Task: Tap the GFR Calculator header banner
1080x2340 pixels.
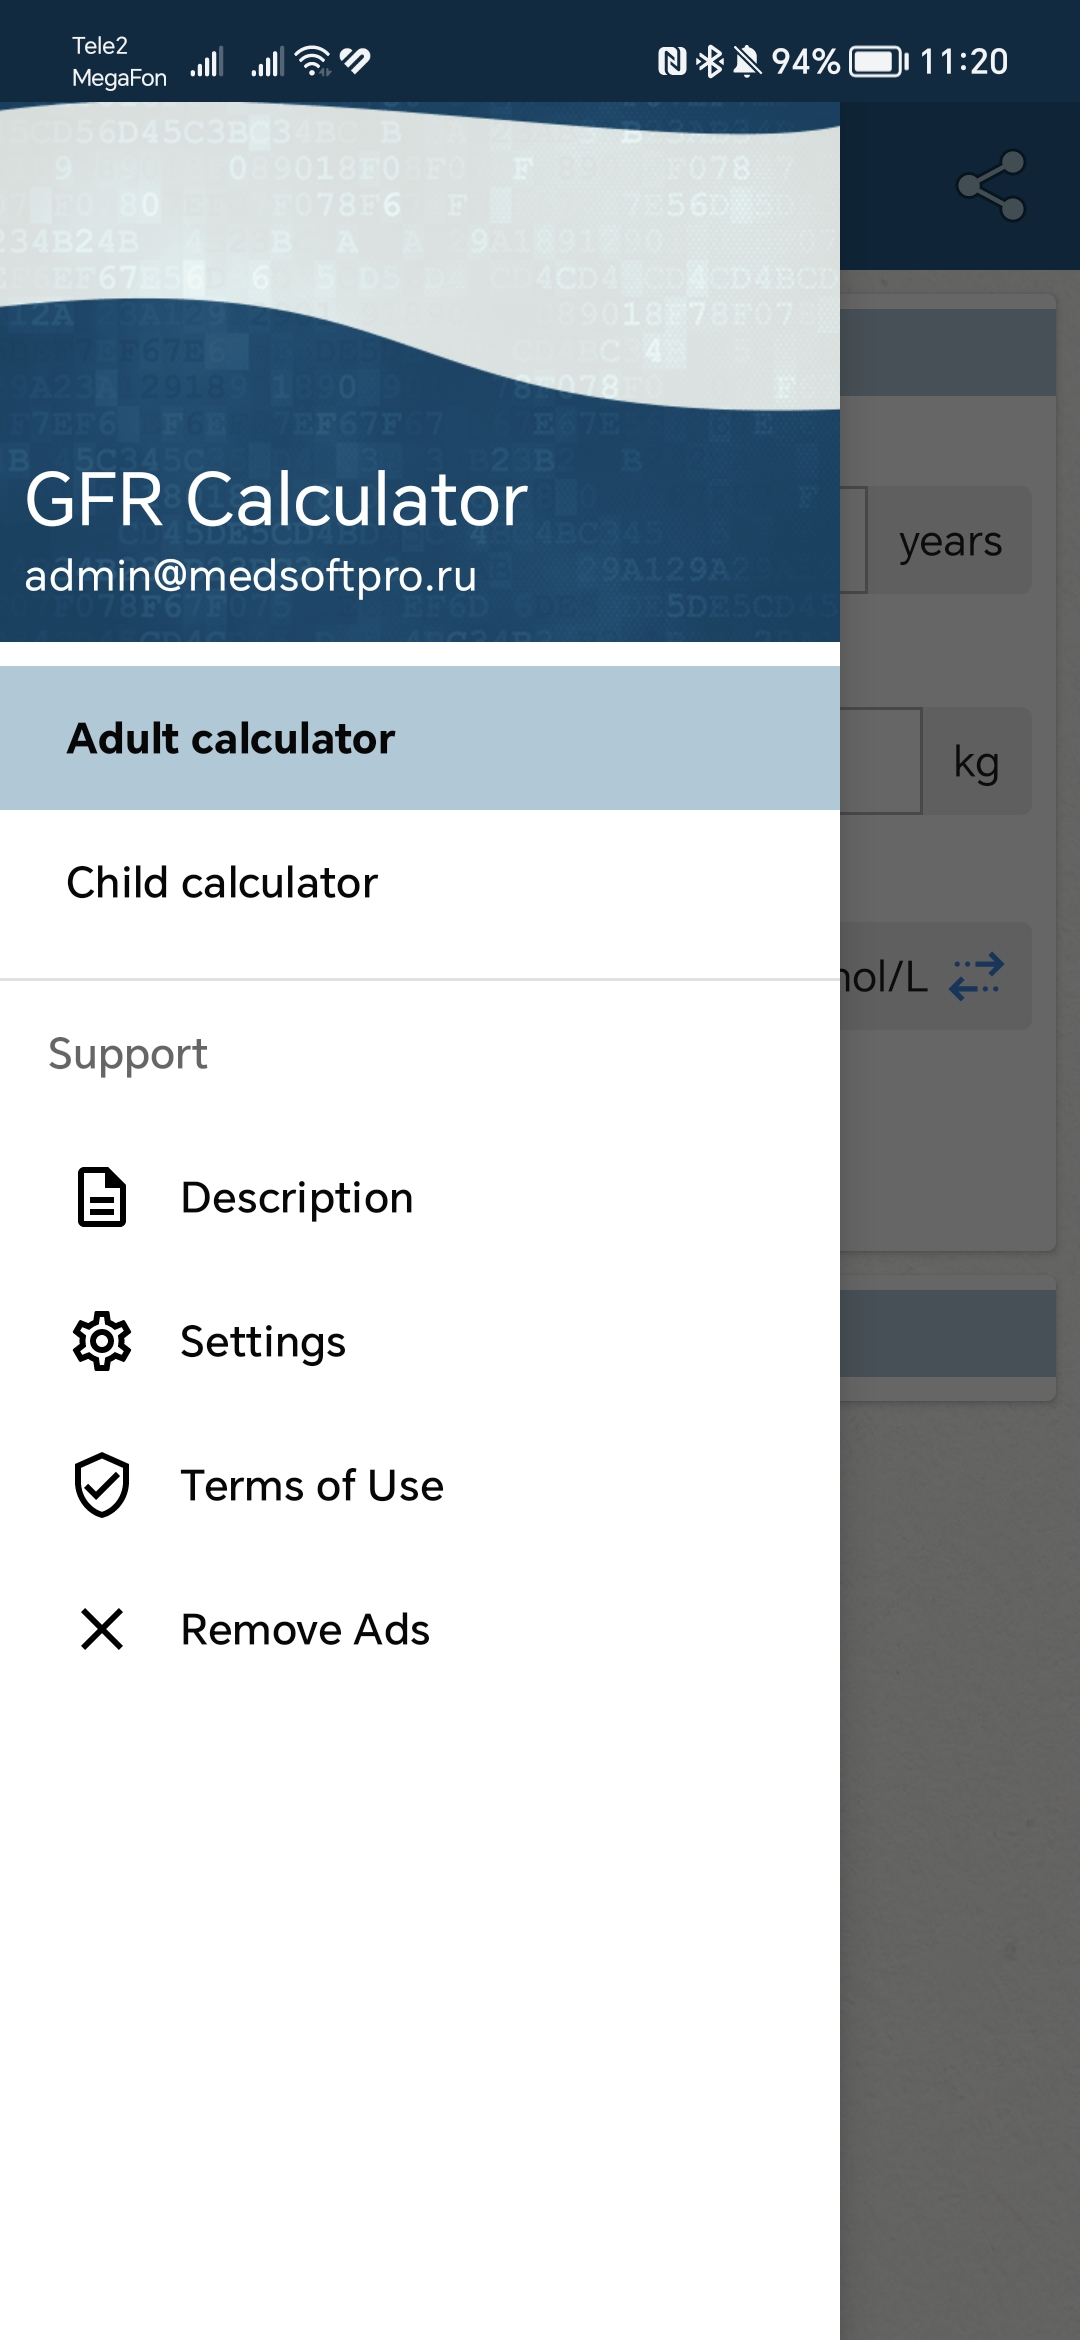Action: tap(420, 372)
